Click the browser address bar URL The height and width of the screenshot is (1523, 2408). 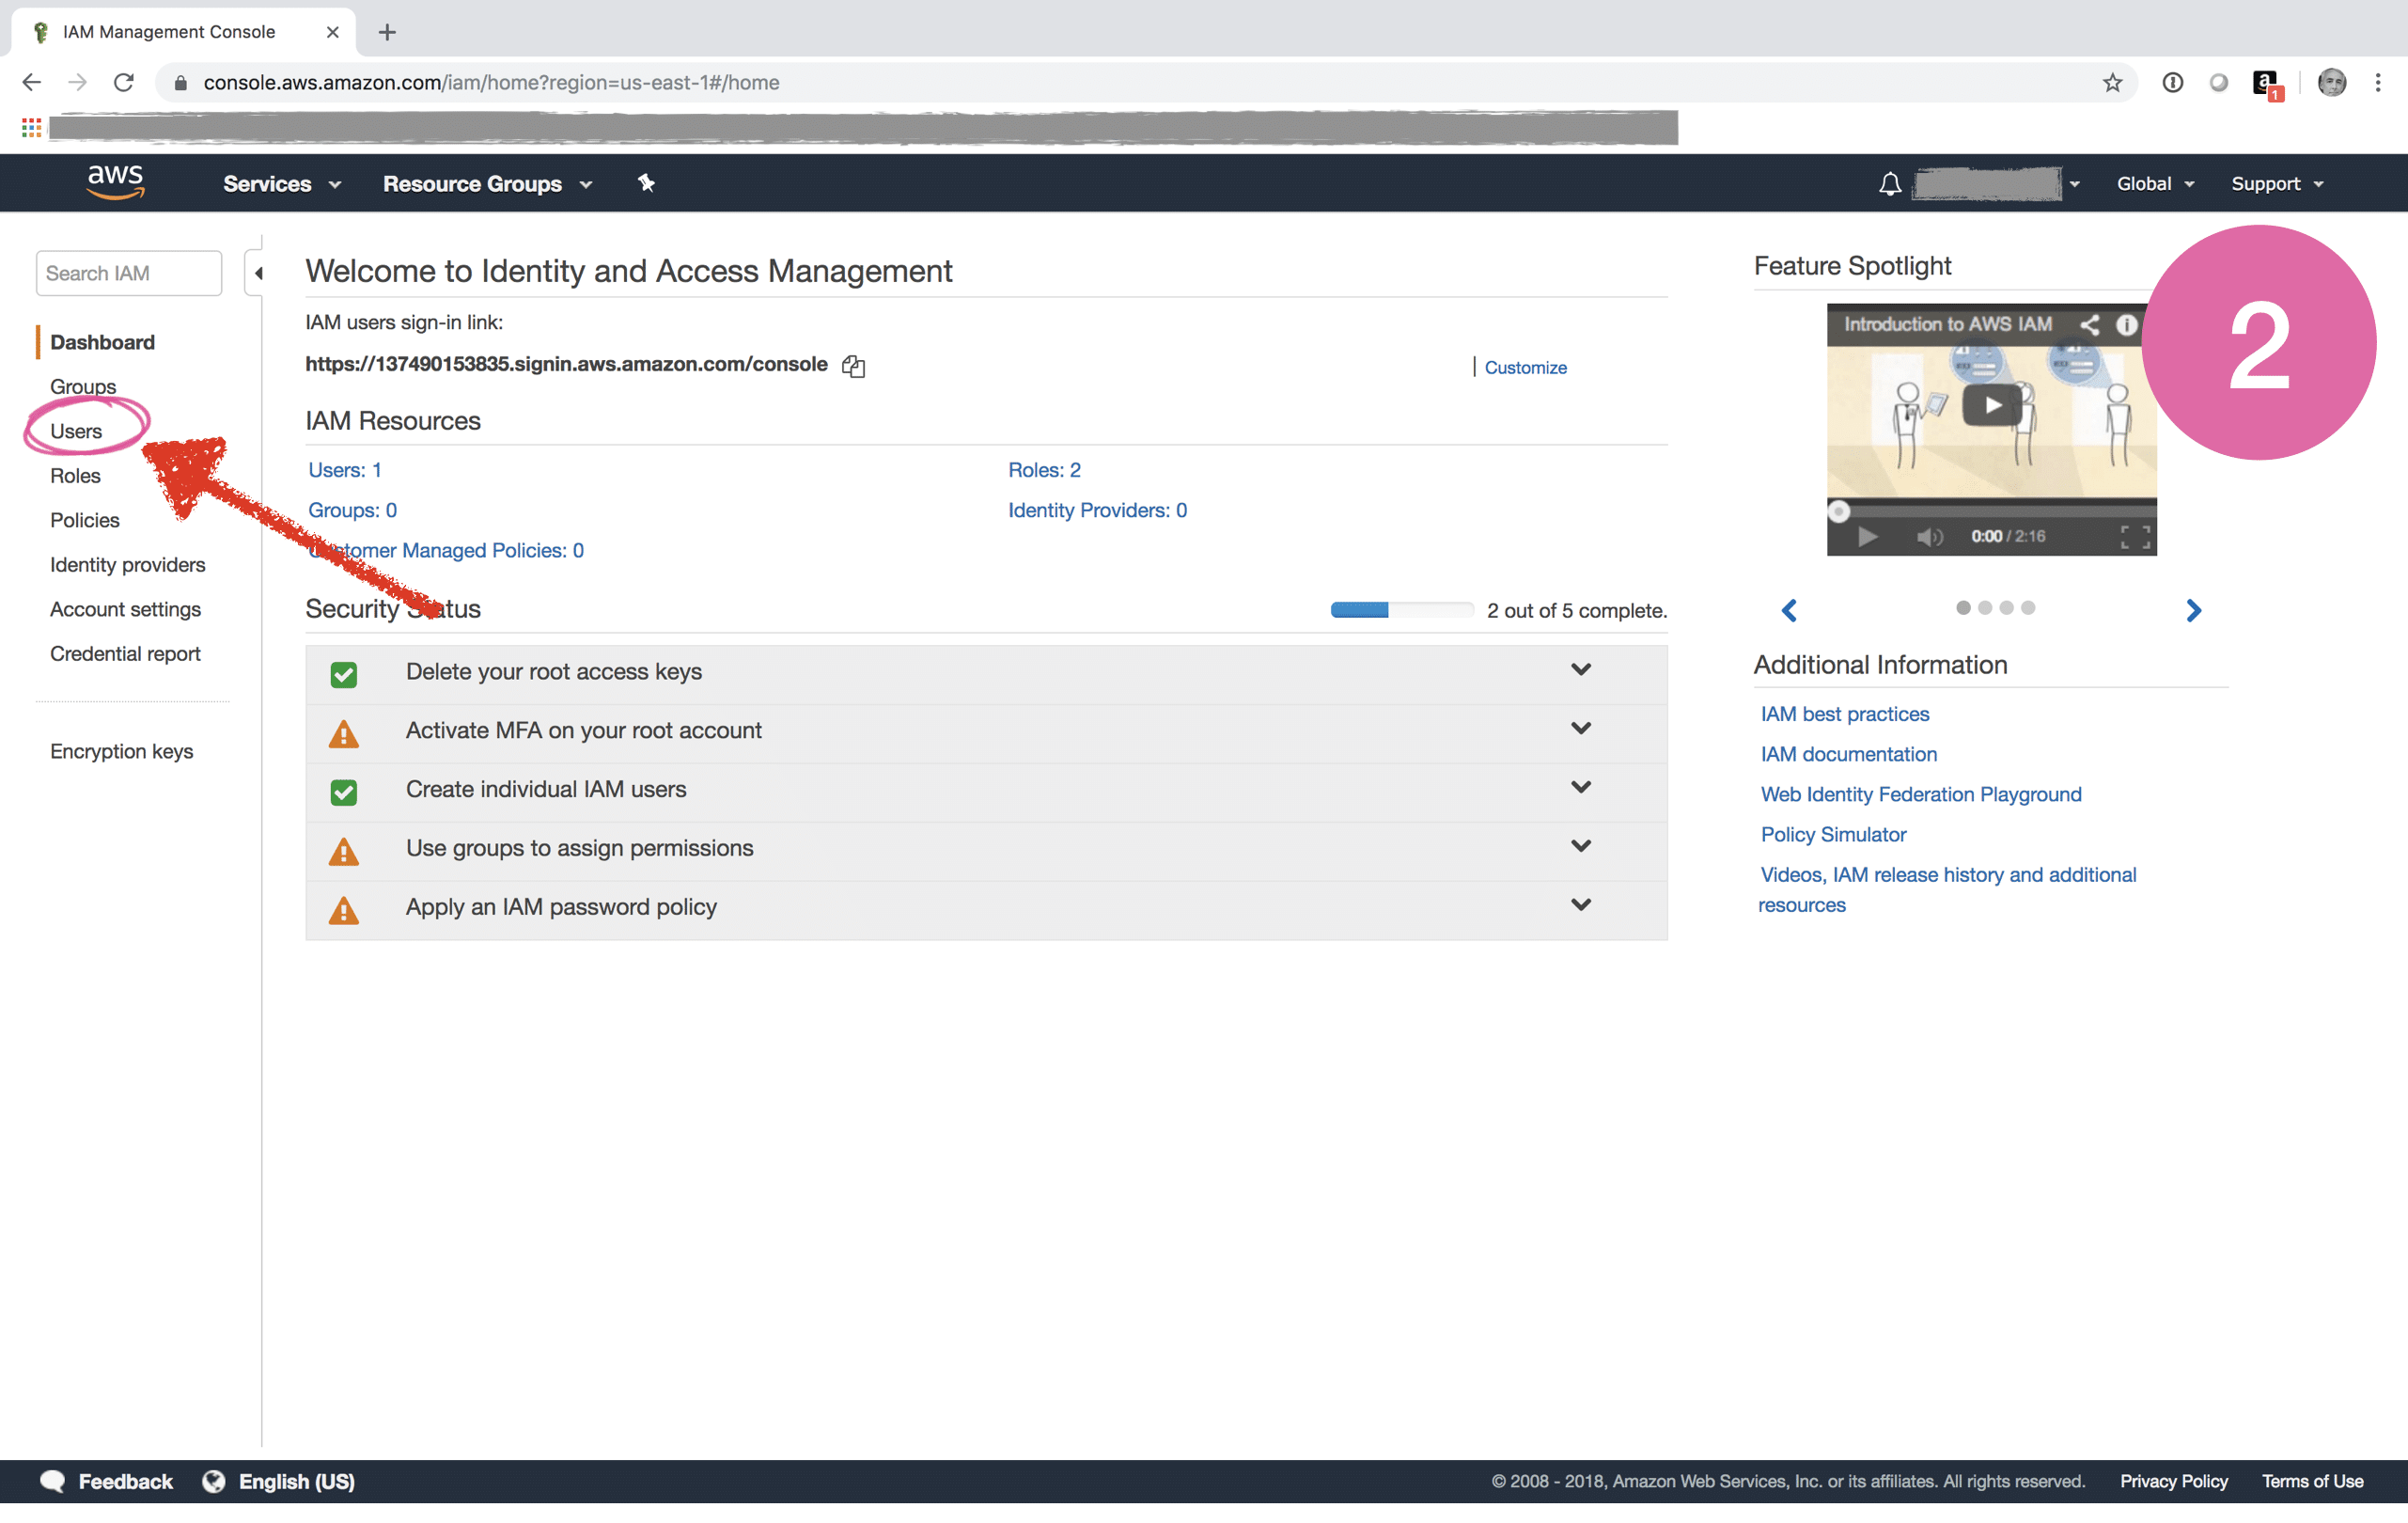pos(491,83)
